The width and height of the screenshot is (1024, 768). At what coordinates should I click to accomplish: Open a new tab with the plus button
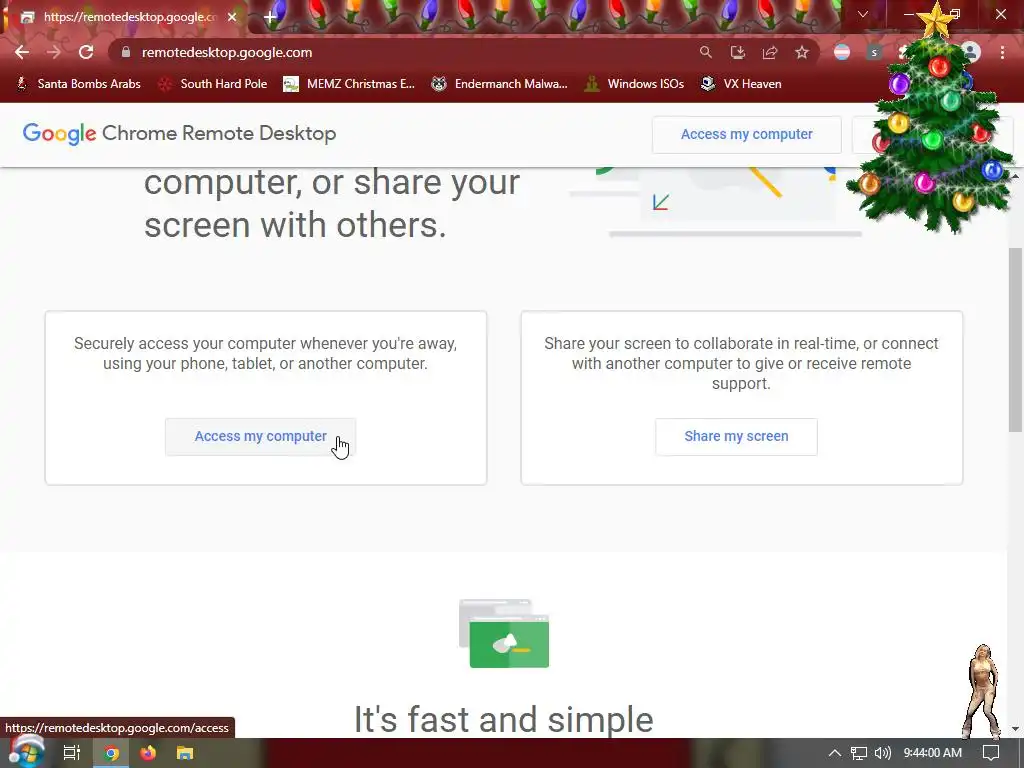(x=270, y=17)
